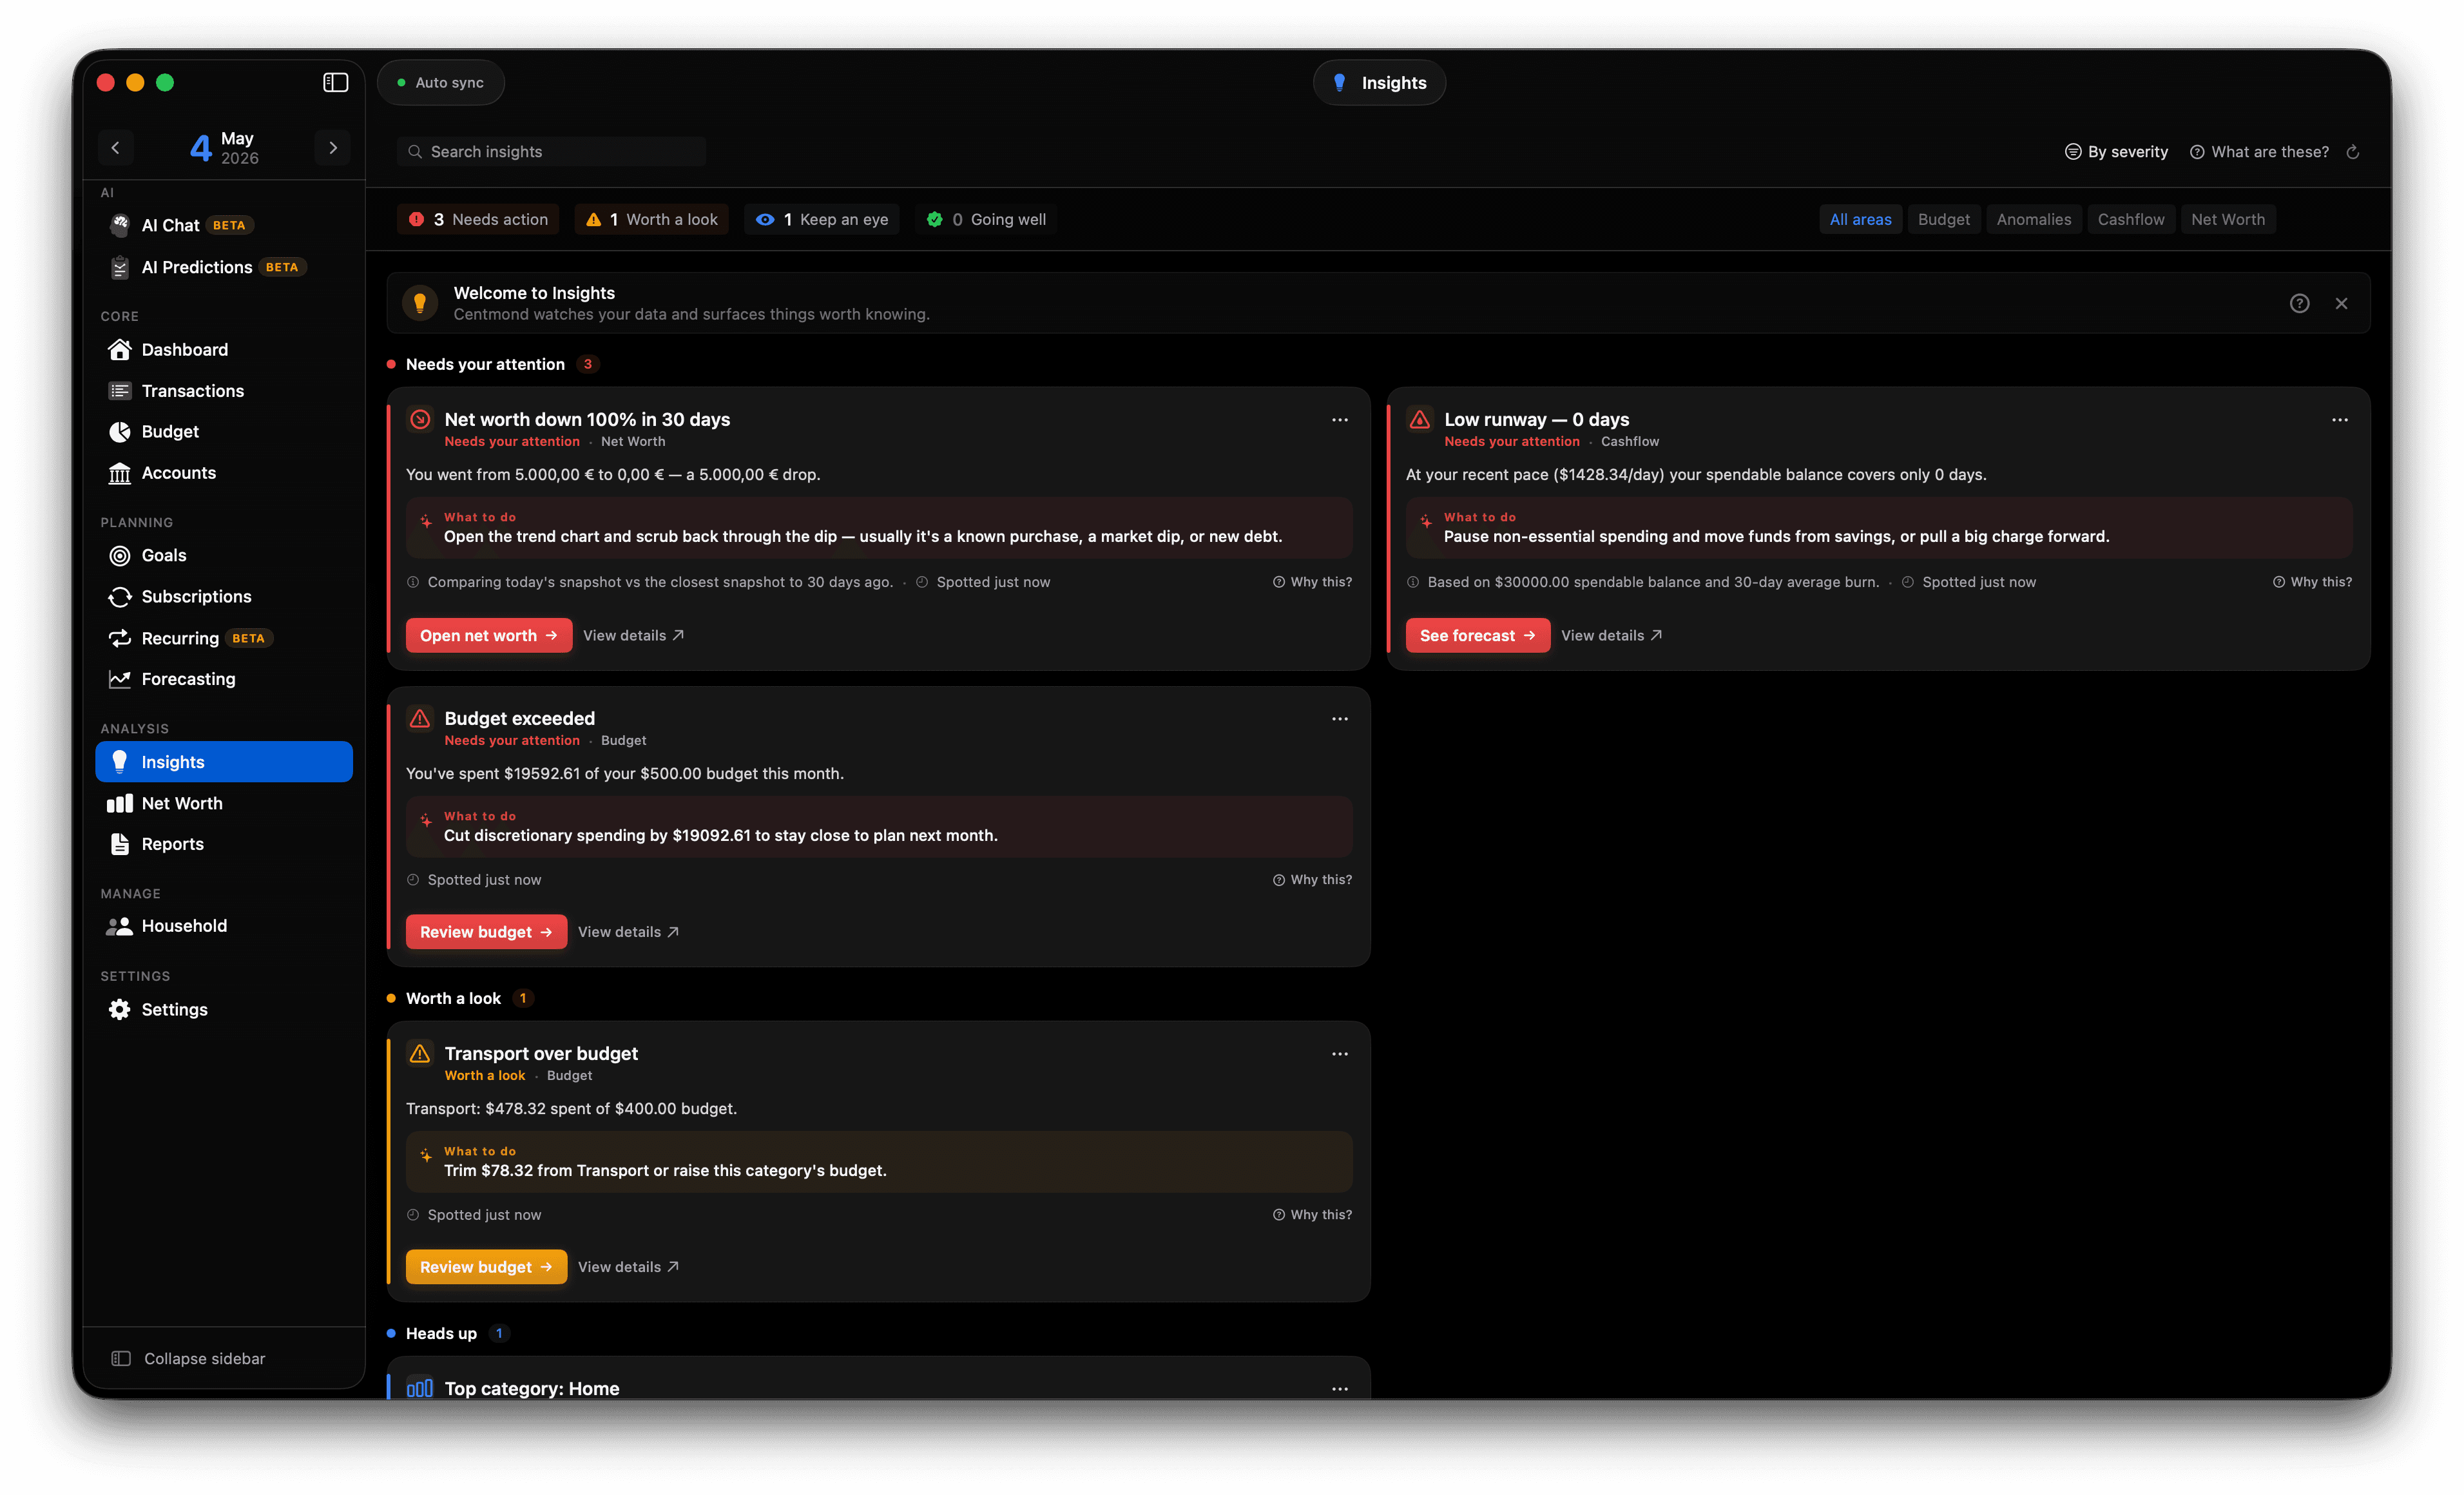The height and width of the screenshot is (1495, 2464).
Task: Click the refresh icon near What are these
Action: point(2353,152)
